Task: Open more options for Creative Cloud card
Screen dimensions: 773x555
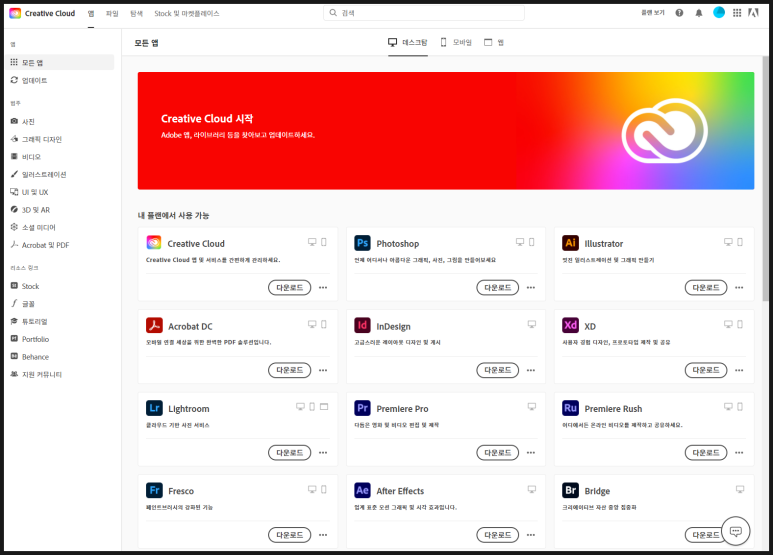Action: (x=323, y=287)
